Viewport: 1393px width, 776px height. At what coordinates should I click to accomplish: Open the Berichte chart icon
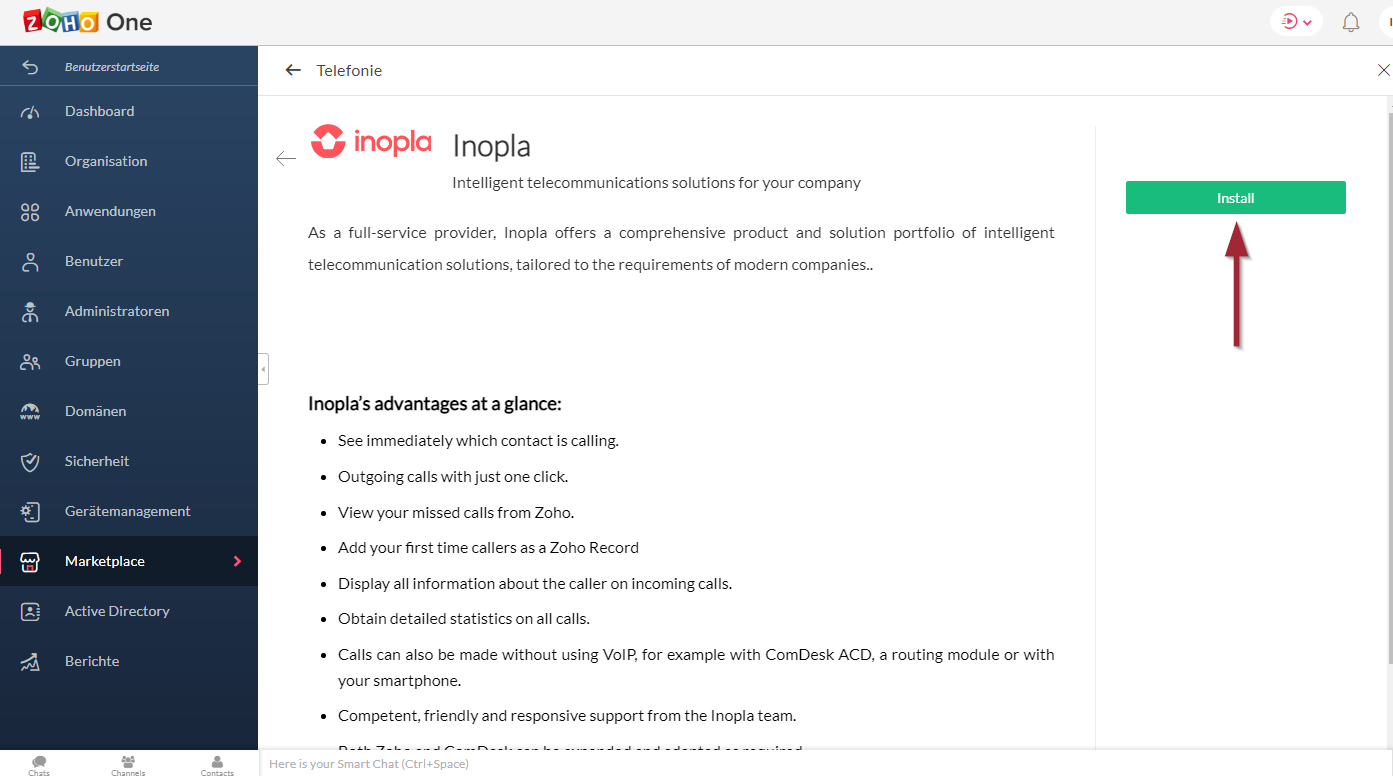click(30, 662)
